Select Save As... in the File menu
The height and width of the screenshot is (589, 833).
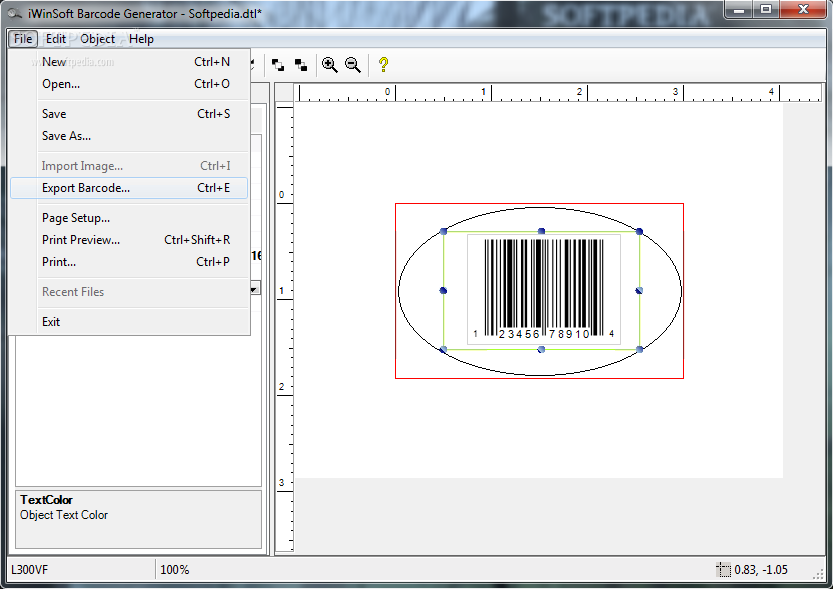129,136
